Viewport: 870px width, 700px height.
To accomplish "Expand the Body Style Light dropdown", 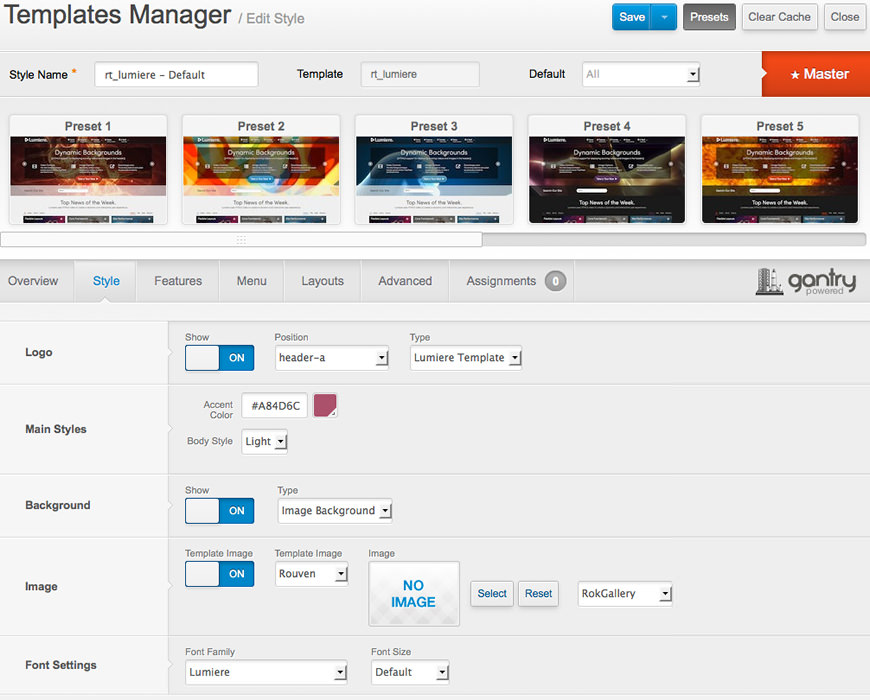I will click(265, 442).
